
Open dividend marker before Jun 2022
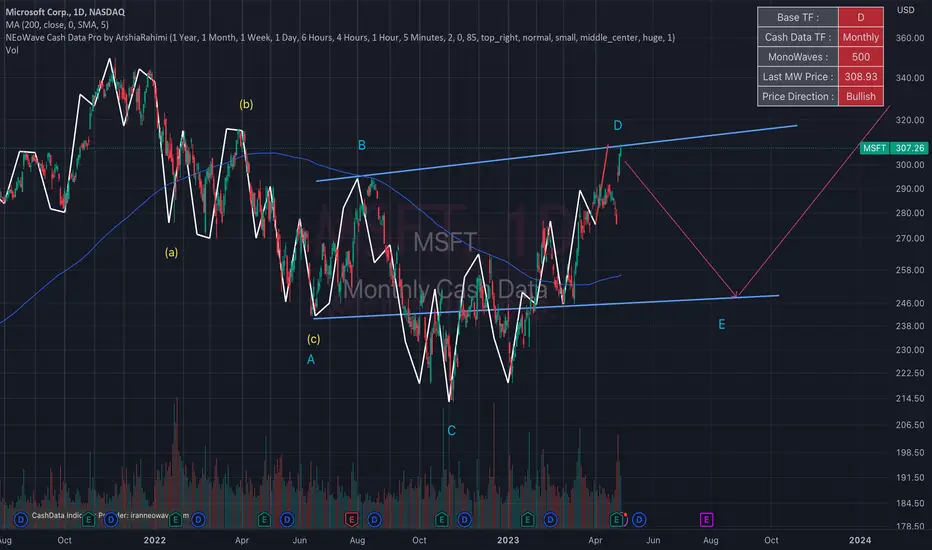pyautogui.click(x=286, y=520)
